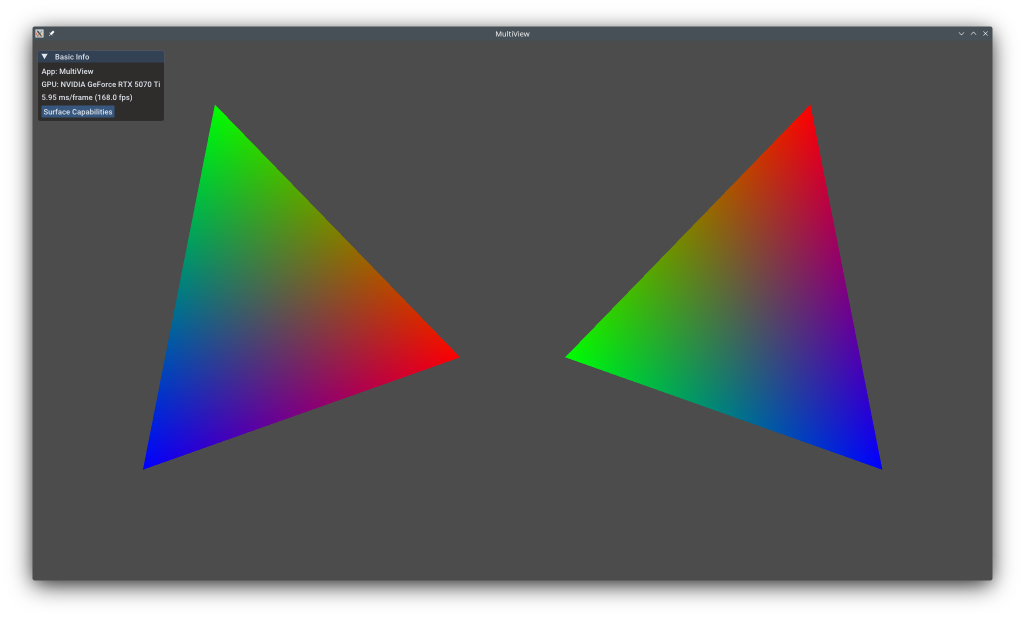Click the green apex of the left triangle
The height and width of the screenshot is (619, 1025).
click(x=215, y=112)
